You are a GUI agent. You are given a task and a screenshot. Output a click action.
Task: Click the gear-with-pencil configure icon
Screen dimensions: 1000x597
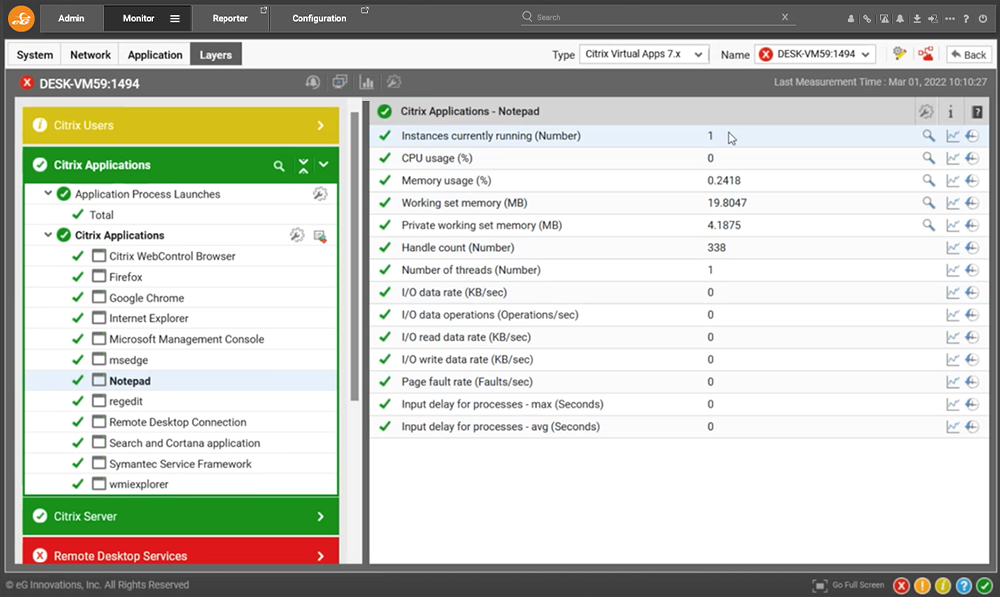click(900, 54)
